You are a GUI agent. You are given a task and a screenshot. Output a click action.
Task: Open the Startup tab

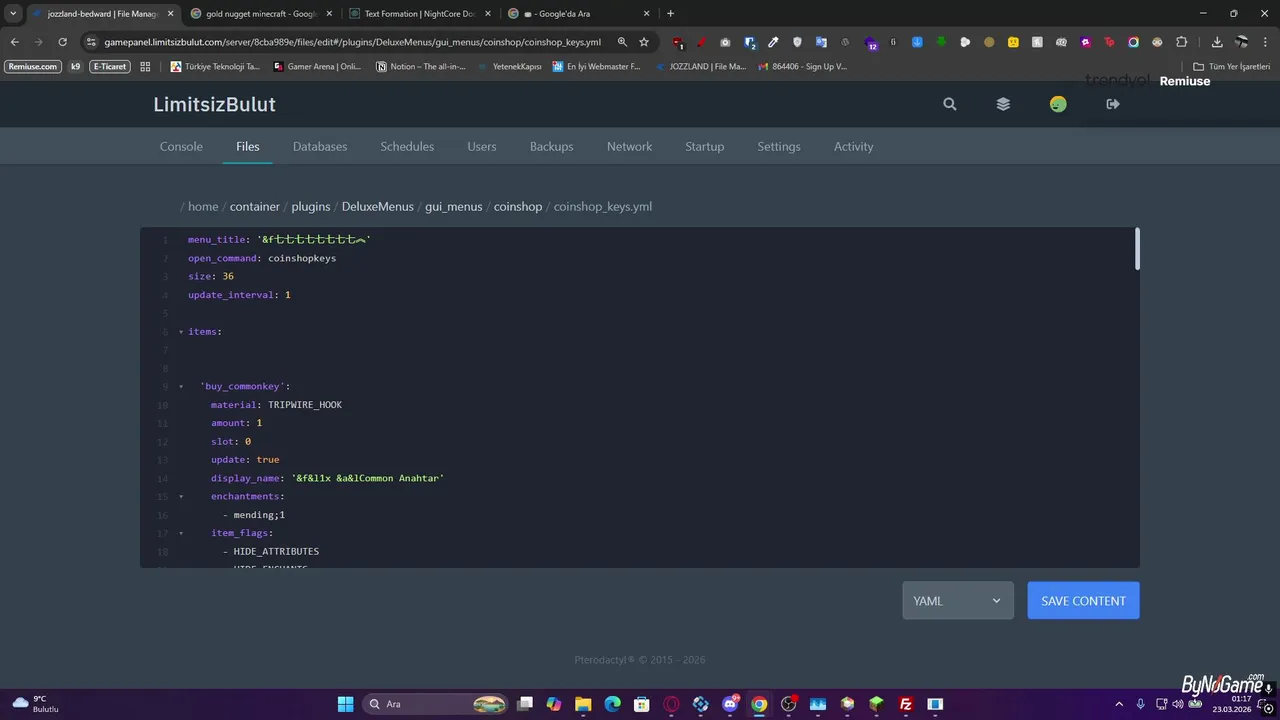pos(705,146)
